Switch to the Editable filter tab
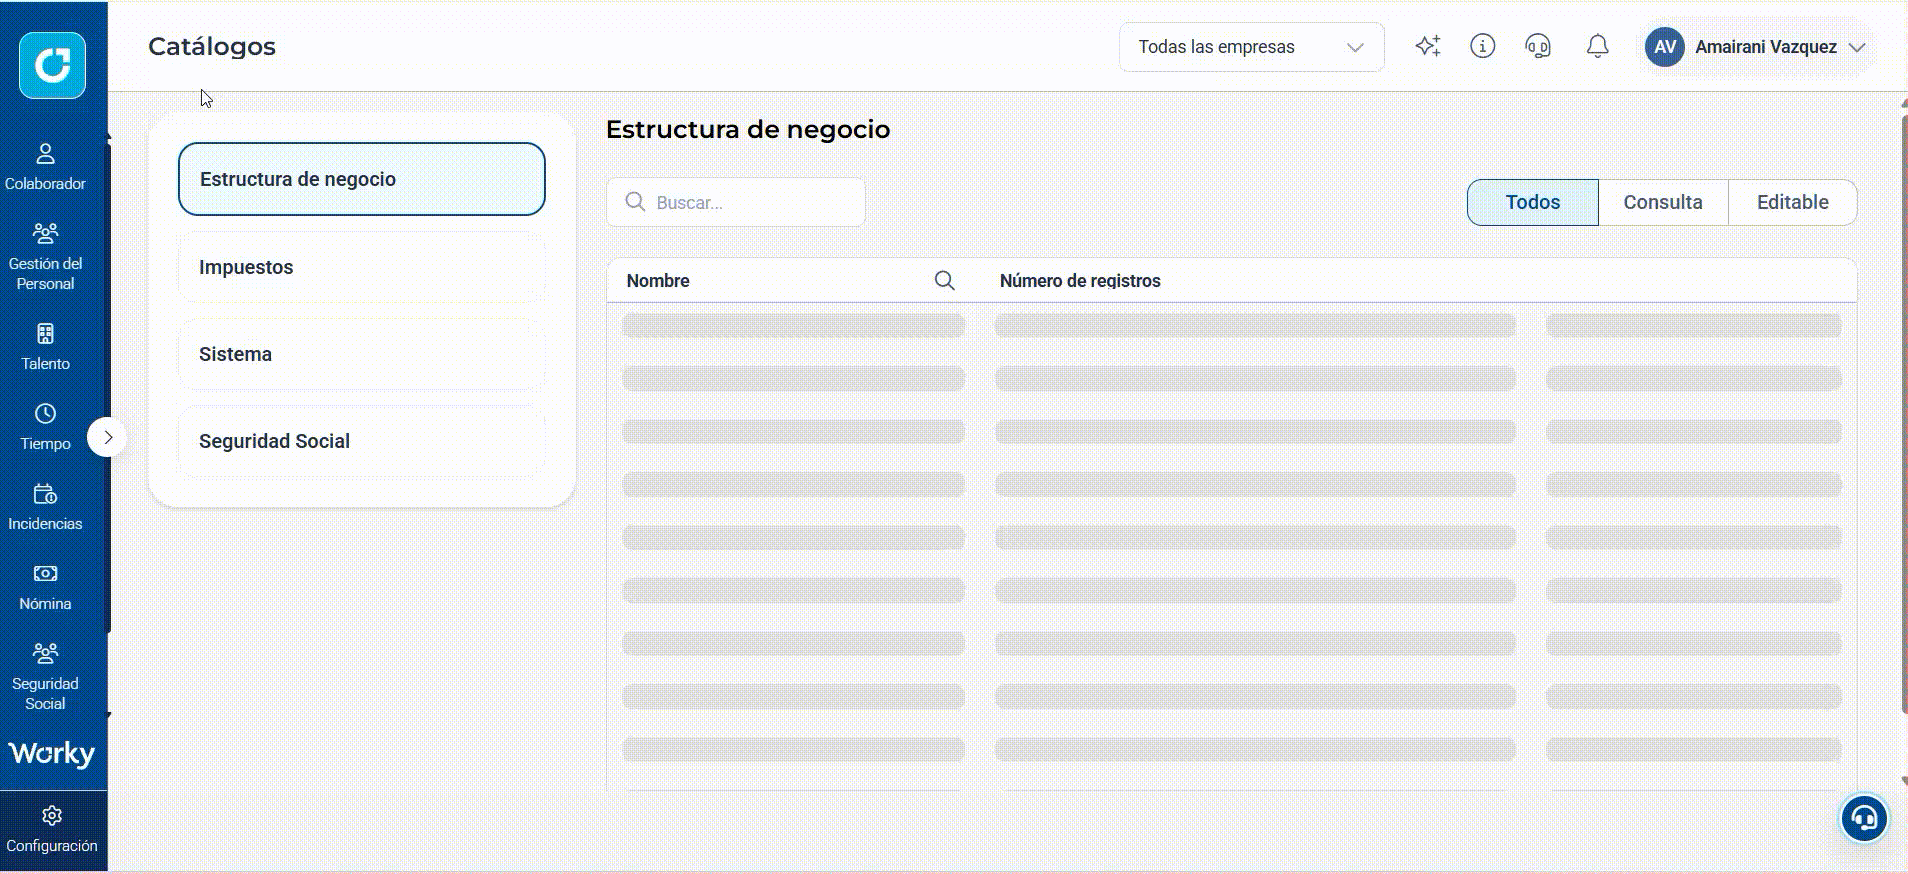The image size is (1908, 874). [1792, 202]
